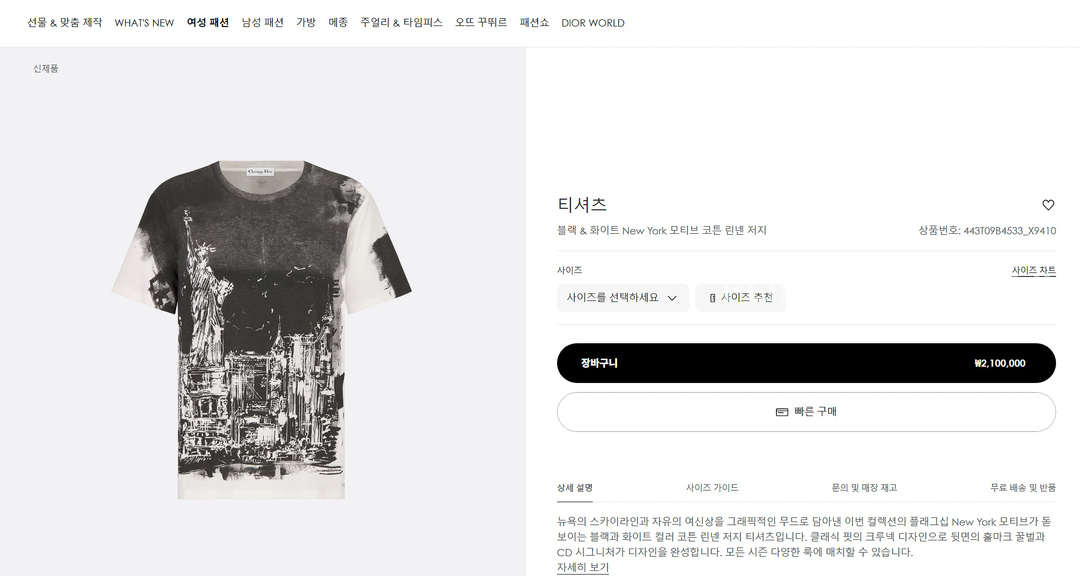Open the 문의 및 매장 재고 tab
1080x576 pixels.
(x=864, y=488)
